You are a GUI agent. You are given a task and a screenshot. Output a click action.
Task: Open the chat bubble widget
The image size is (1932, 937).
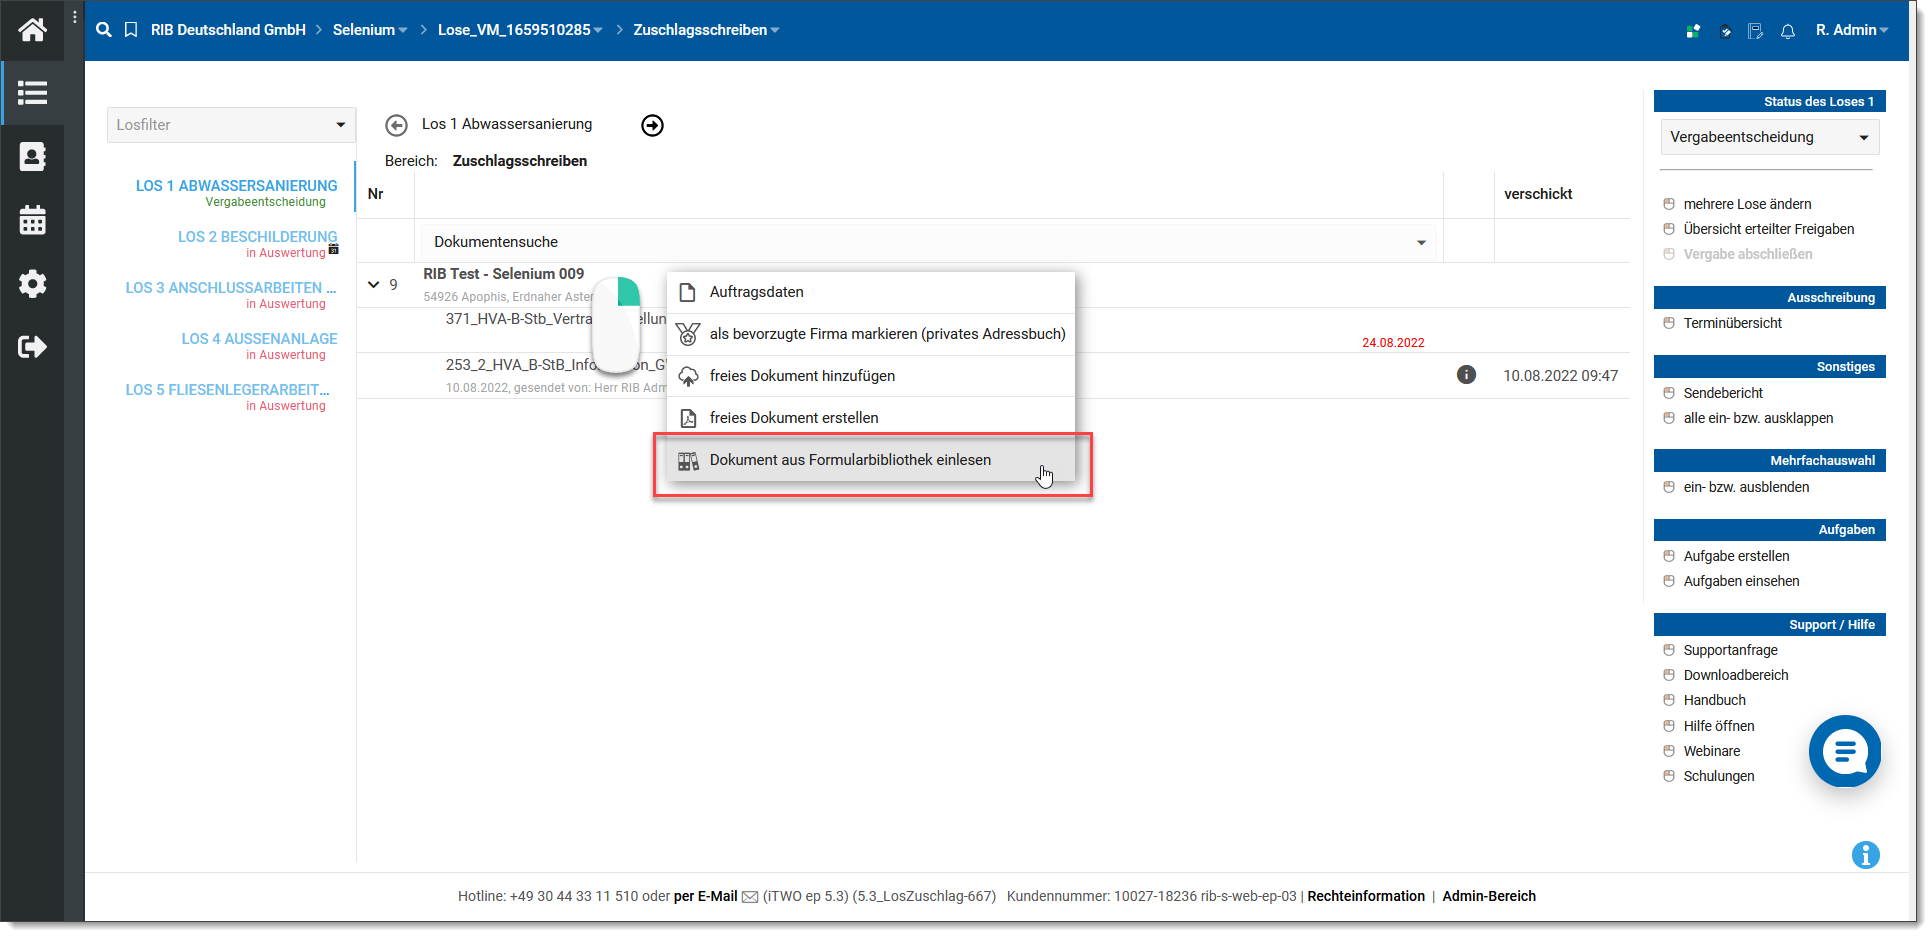click(1845, 751)
